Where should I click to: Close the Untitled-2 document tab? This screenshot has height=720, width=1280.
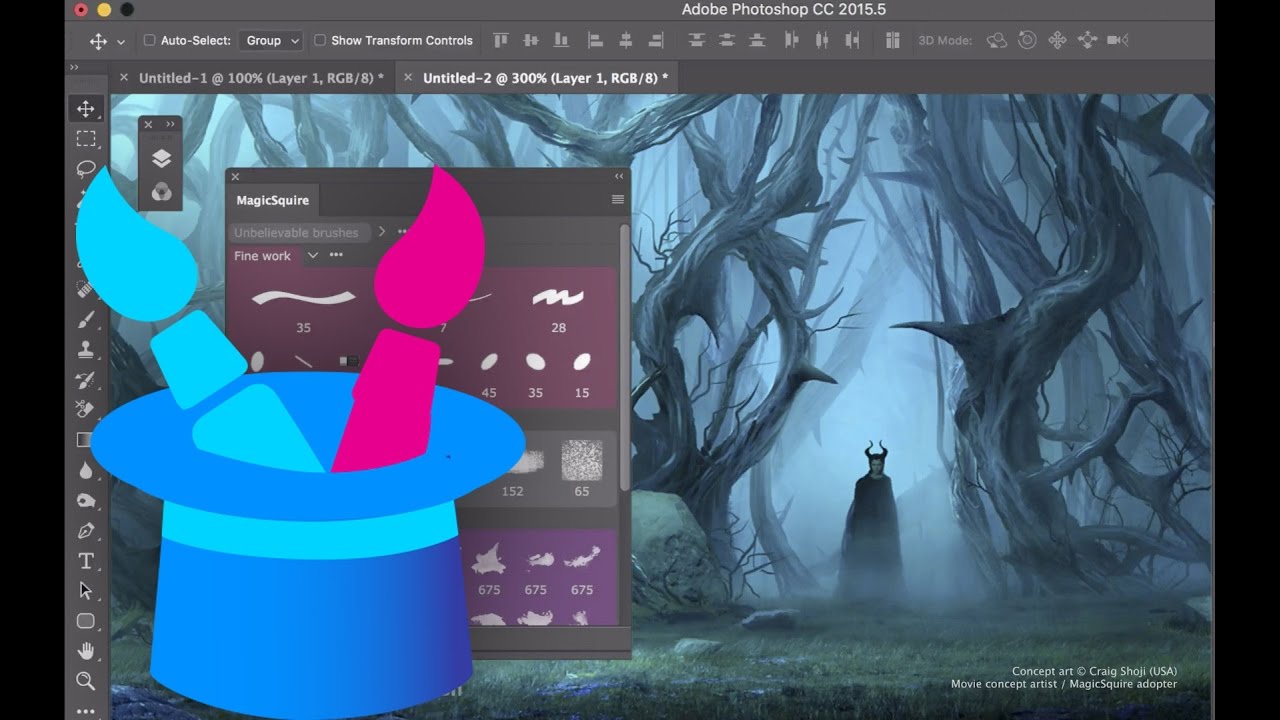pos(408,77)
